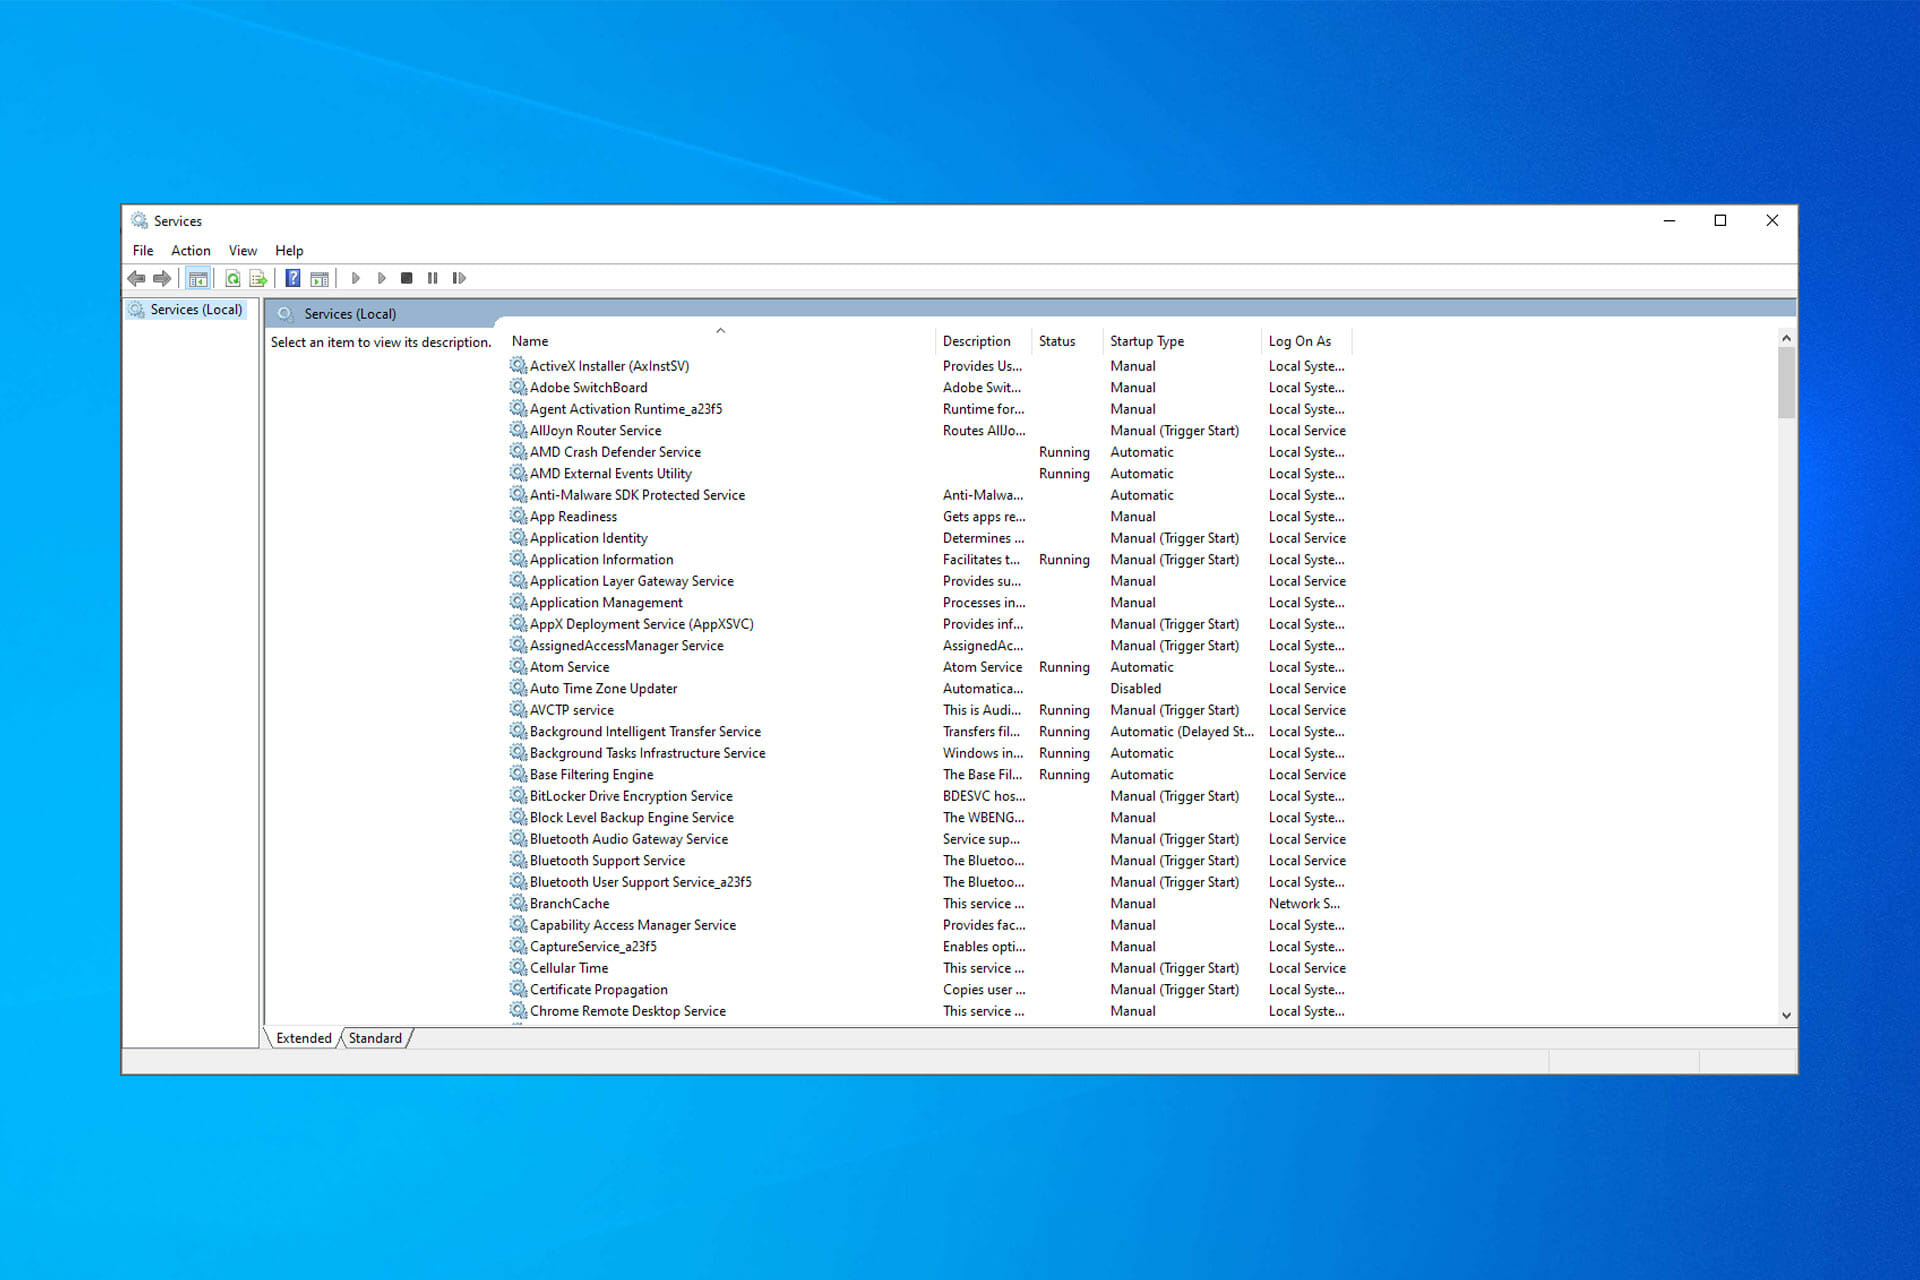1920x1280 pixels.
Task: Click the scrollbar down arrow in the services list
Action: pyautogui.click(x=1786, y=1015)
